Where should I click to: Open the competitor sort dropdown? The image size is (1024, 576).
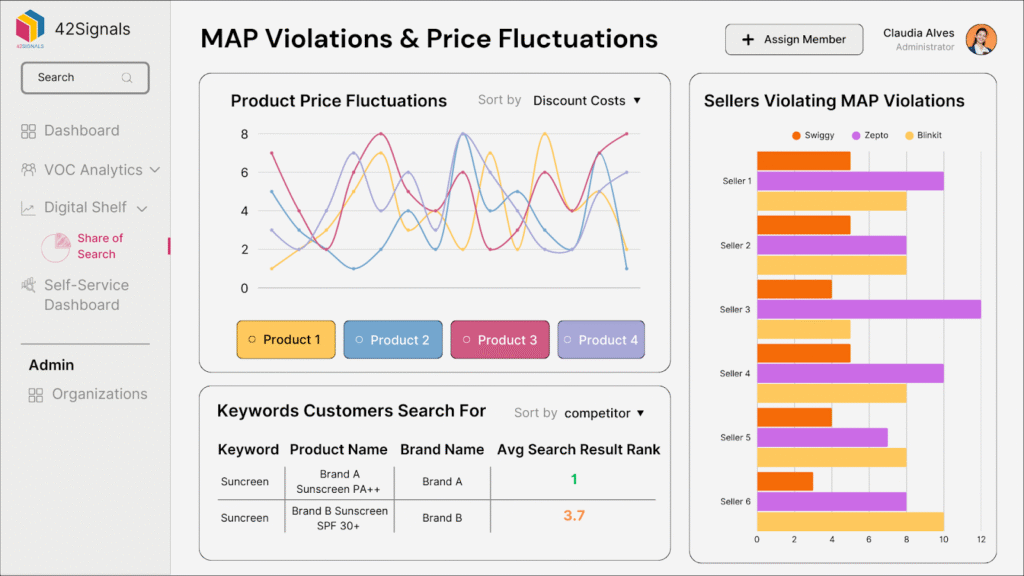[x=600, y=412]
